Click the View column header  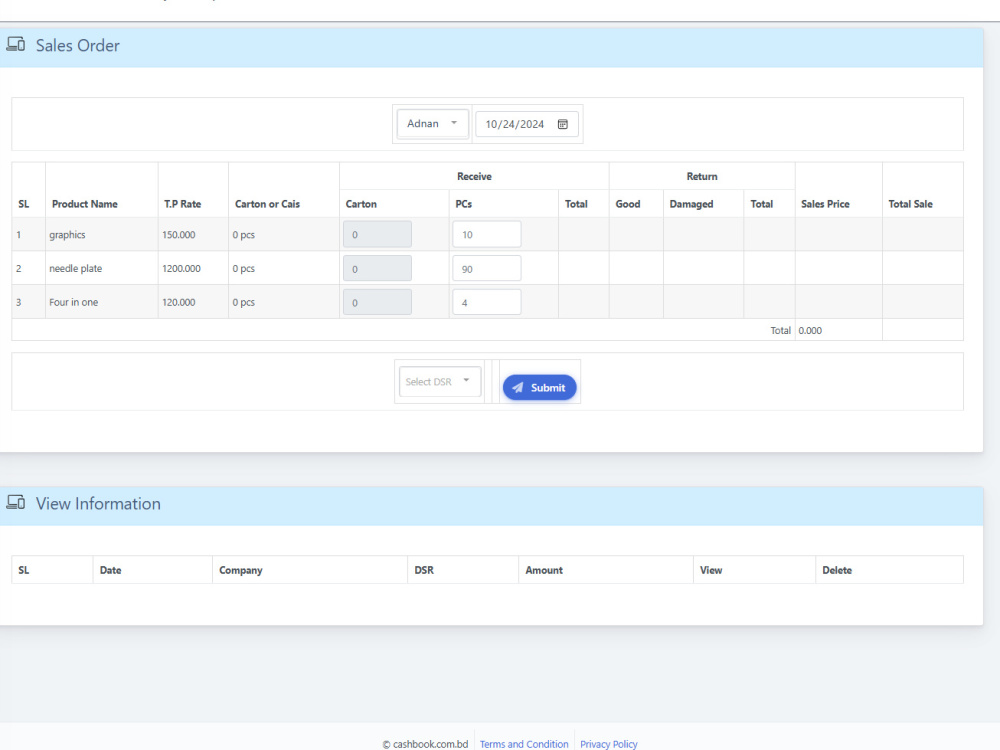(711, 570)
